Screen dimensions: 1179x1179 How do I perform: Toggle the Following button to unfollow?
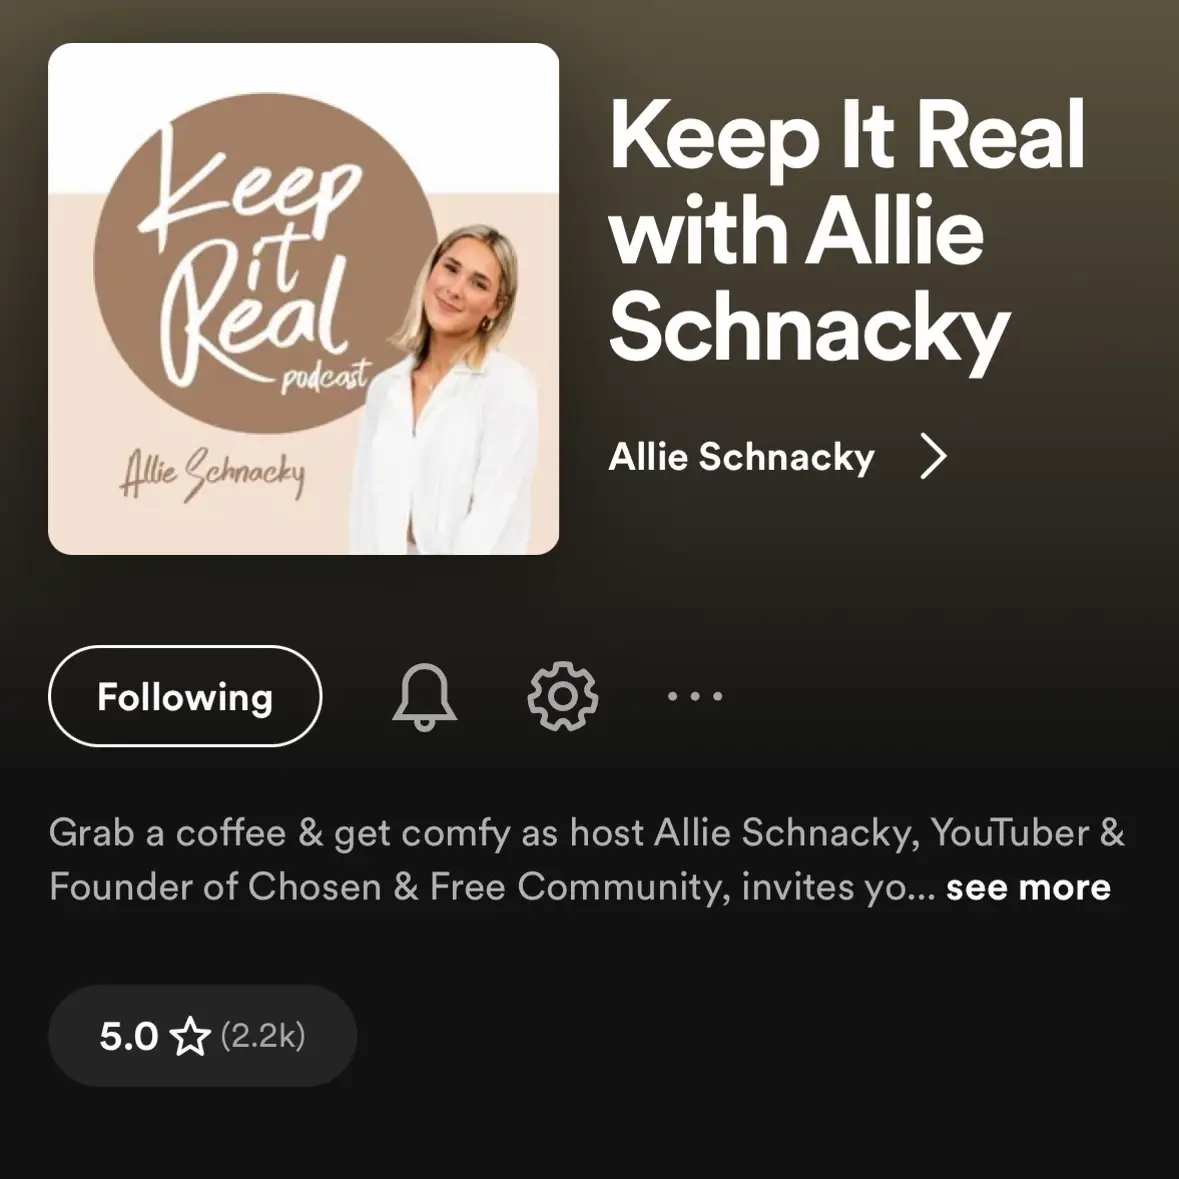[185, 696]
